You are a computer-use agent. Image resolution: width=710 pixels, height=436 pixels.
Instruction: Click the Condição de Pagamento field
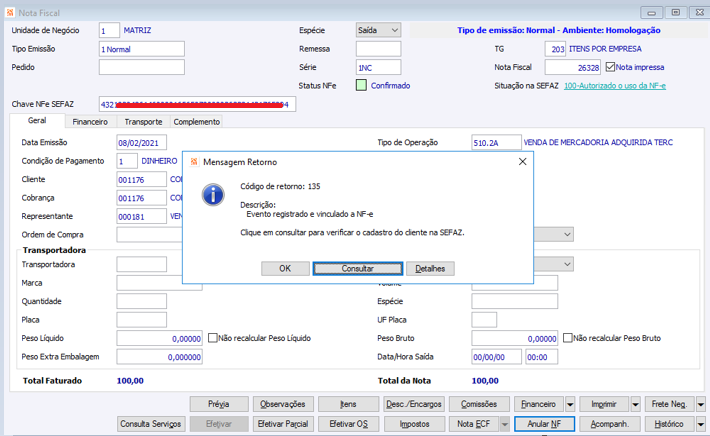click(127, 161)
